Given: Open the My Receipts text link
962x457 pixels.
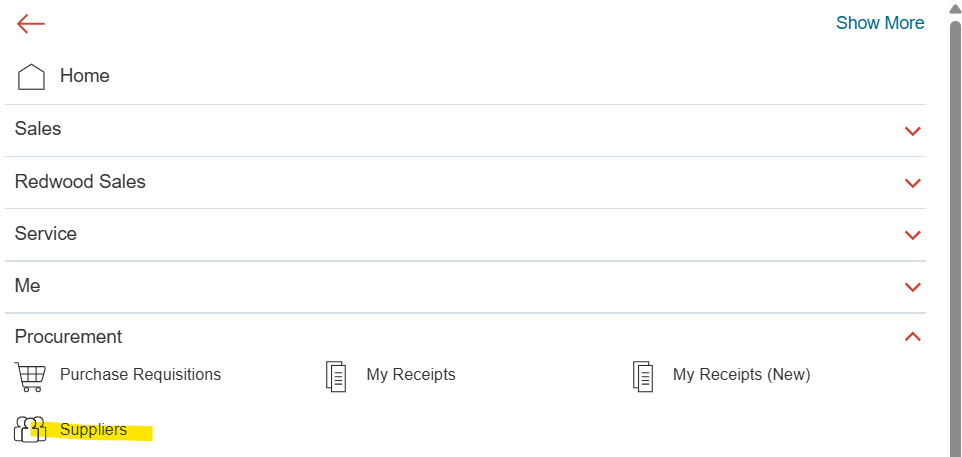Looking at the screenshot, I should 411,374.
